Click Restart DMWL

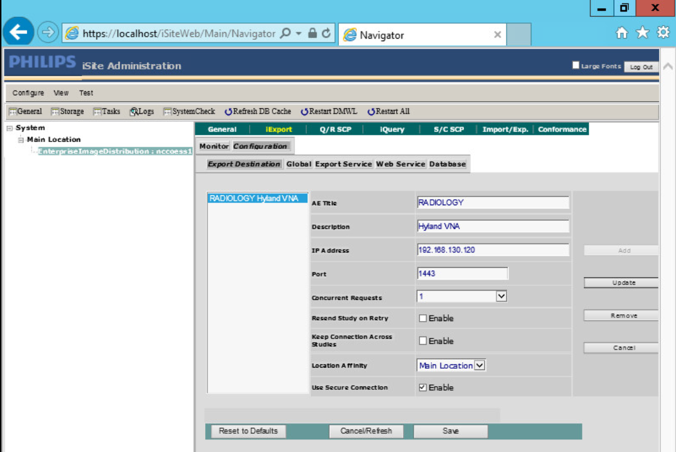point(329,111)
